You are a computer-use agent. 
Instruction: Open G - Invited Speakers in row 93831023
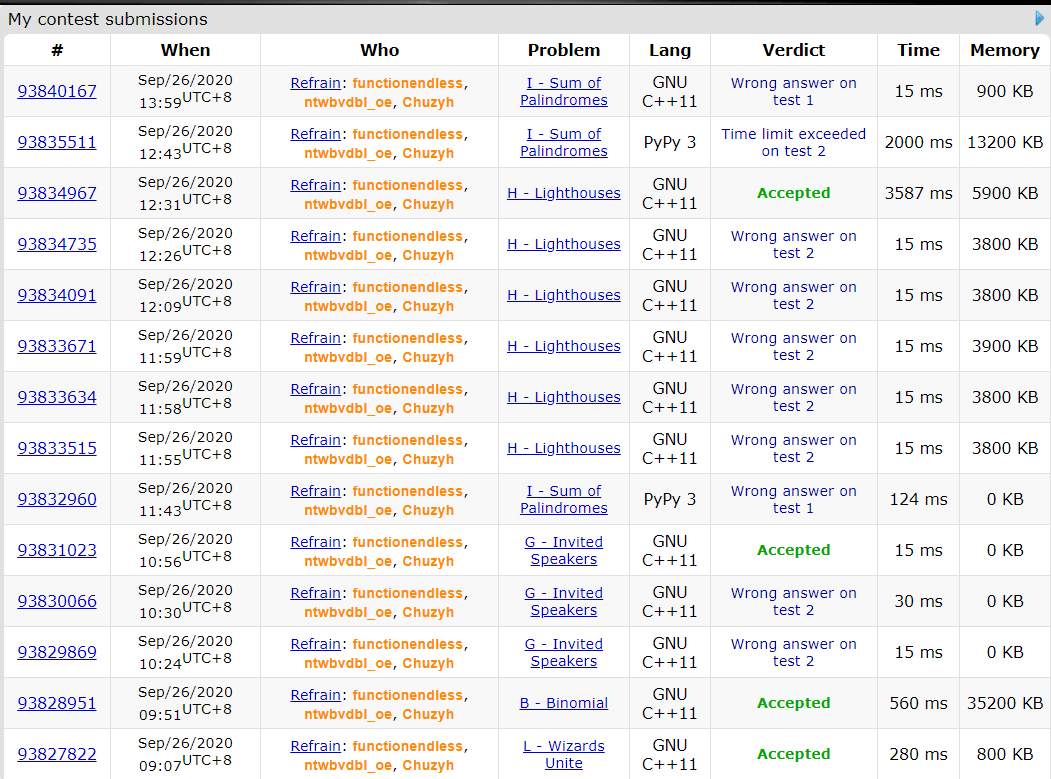coord(564,550)
